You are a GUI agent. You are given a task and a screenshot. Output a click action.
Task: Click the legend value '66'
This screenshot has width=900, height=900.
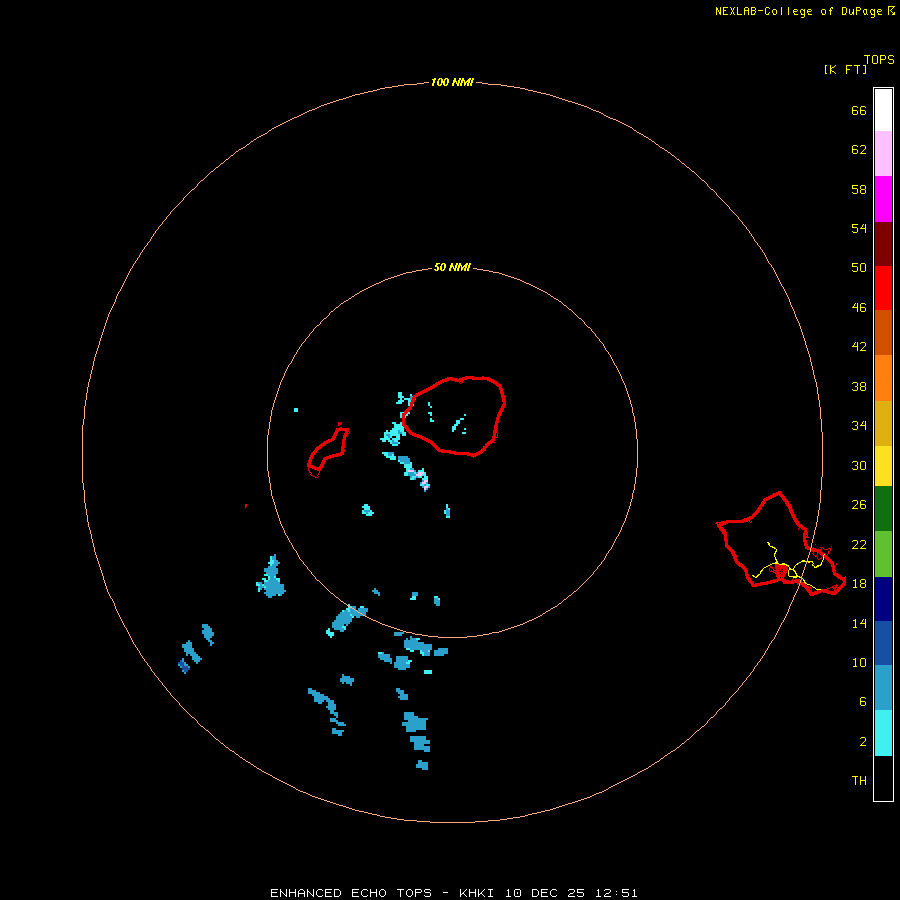pyautogui.click(x=859, y=110)
